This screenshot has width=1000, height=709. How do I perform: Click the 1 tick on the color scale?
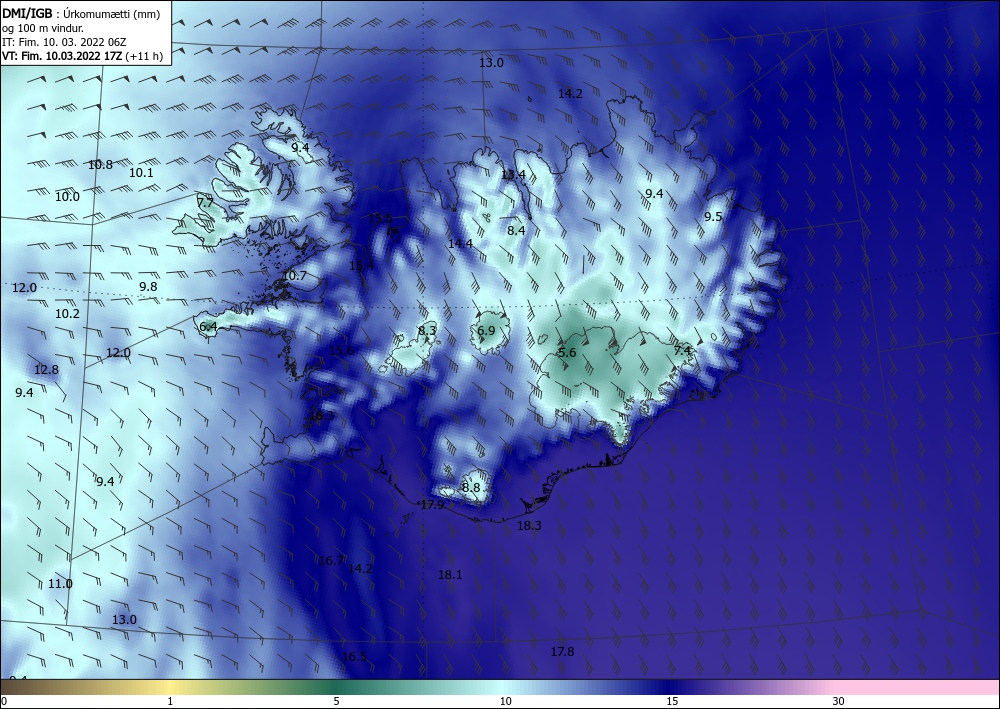pos(170,701)
